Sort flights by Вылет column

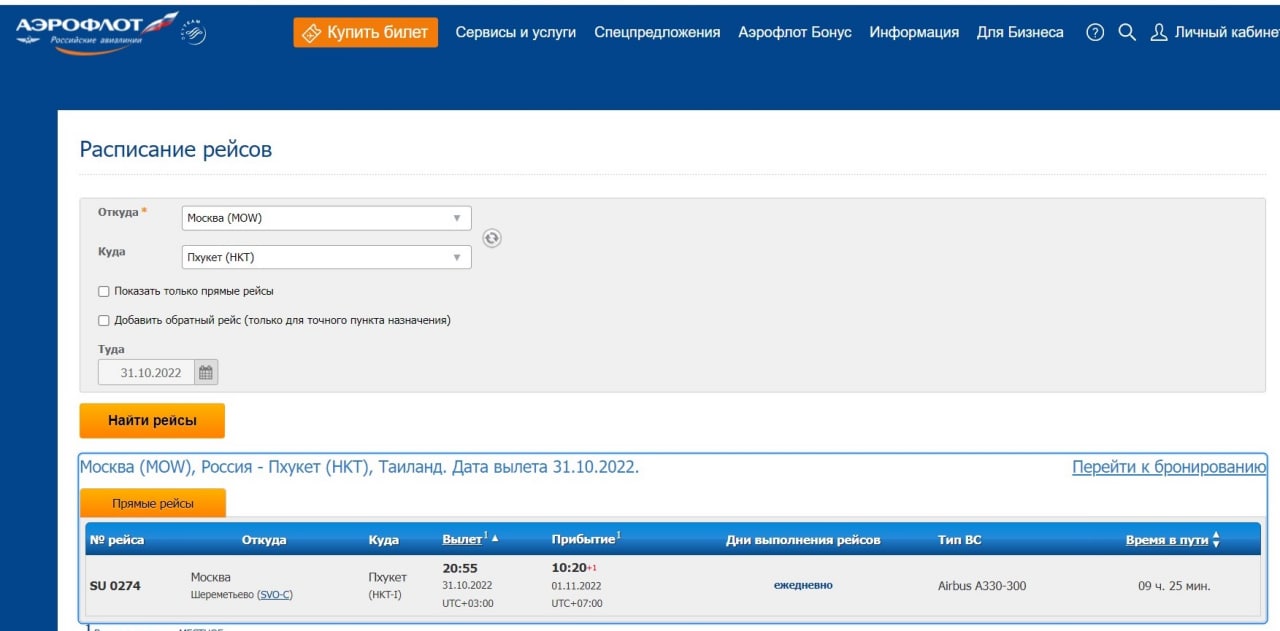pos(463,540)
